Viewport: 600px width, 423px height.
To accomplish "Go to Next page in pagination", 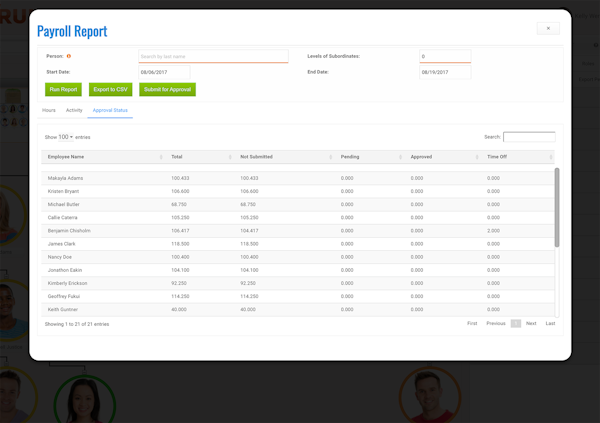I will point(531,324).
